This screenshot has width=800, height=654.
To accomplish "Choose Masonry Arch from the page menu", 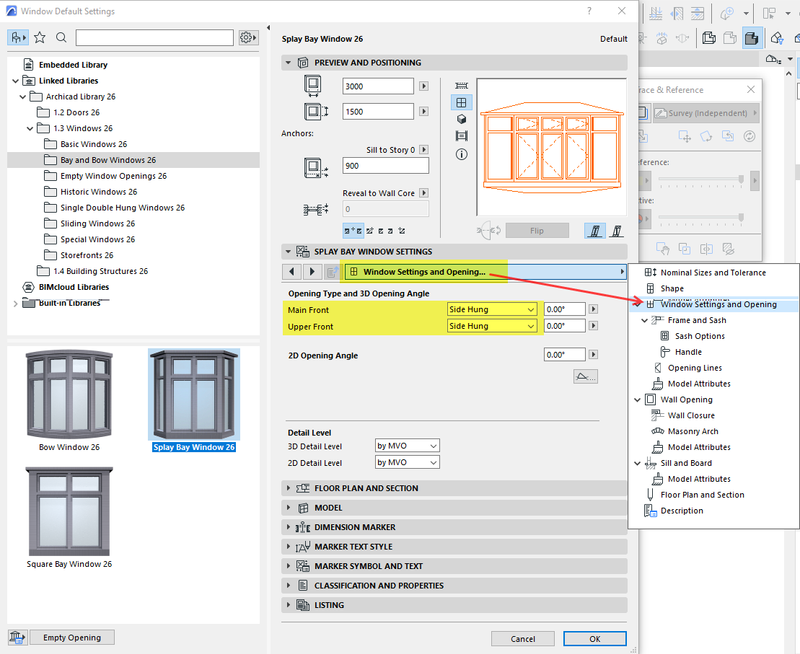I will [x=692, y=431].
